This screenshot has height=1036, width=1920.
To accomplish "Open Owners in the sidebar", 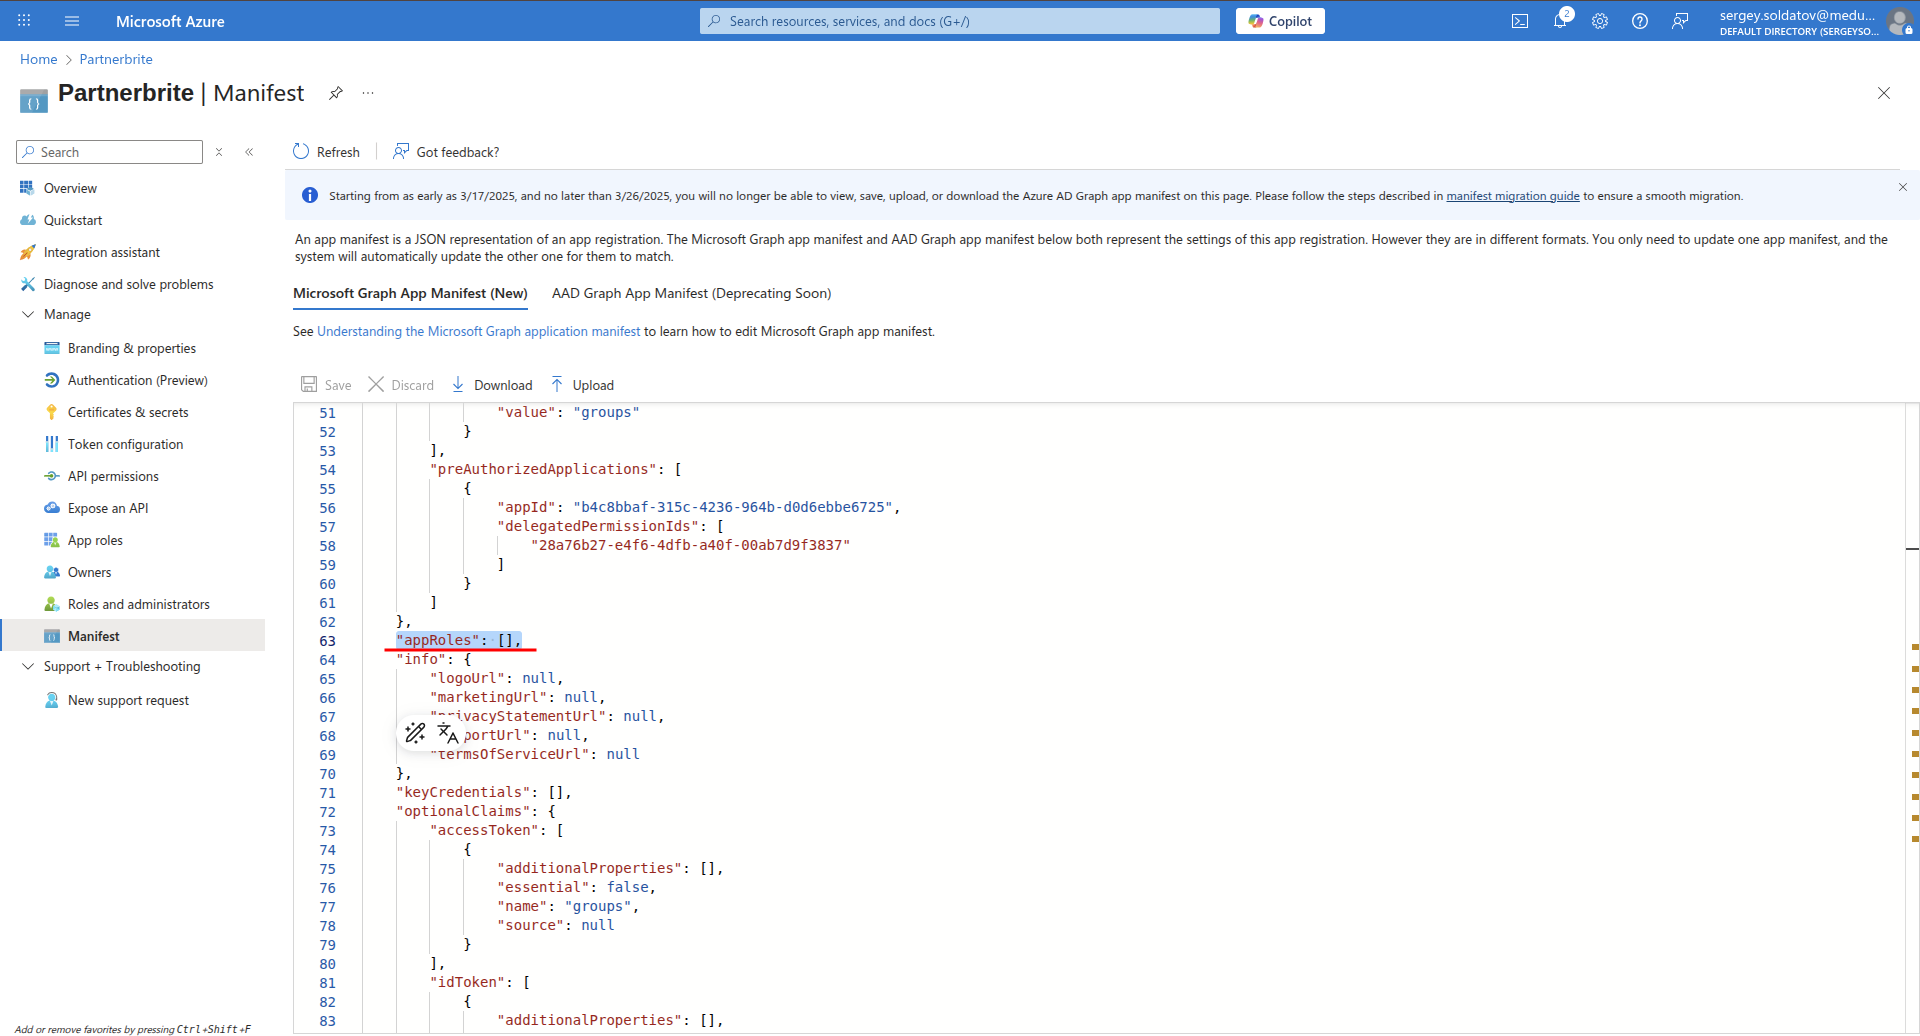I will click(x=89, y=572).
